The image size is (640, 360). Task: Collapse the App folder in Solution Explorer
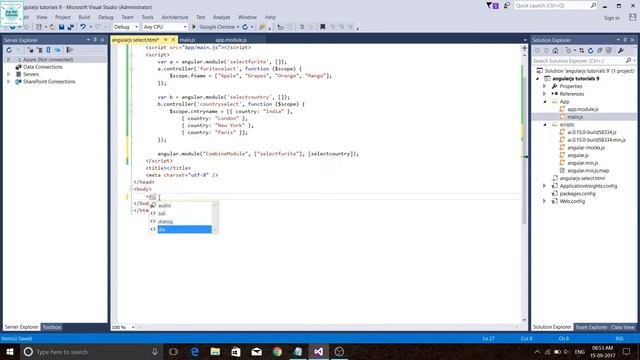[x=544, y=102]
